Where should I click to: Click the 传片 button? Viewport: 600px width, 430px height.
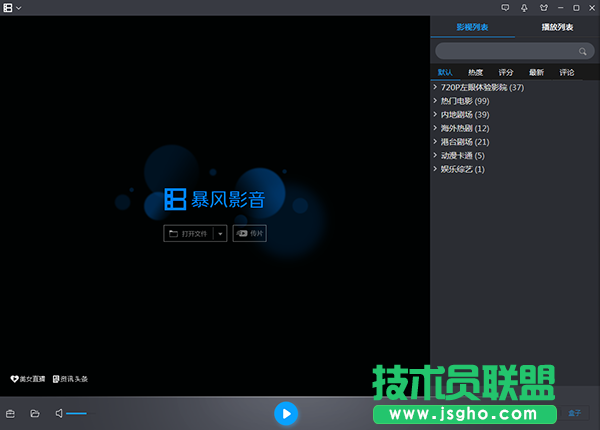pyautogui.click(x=249, y=234)
